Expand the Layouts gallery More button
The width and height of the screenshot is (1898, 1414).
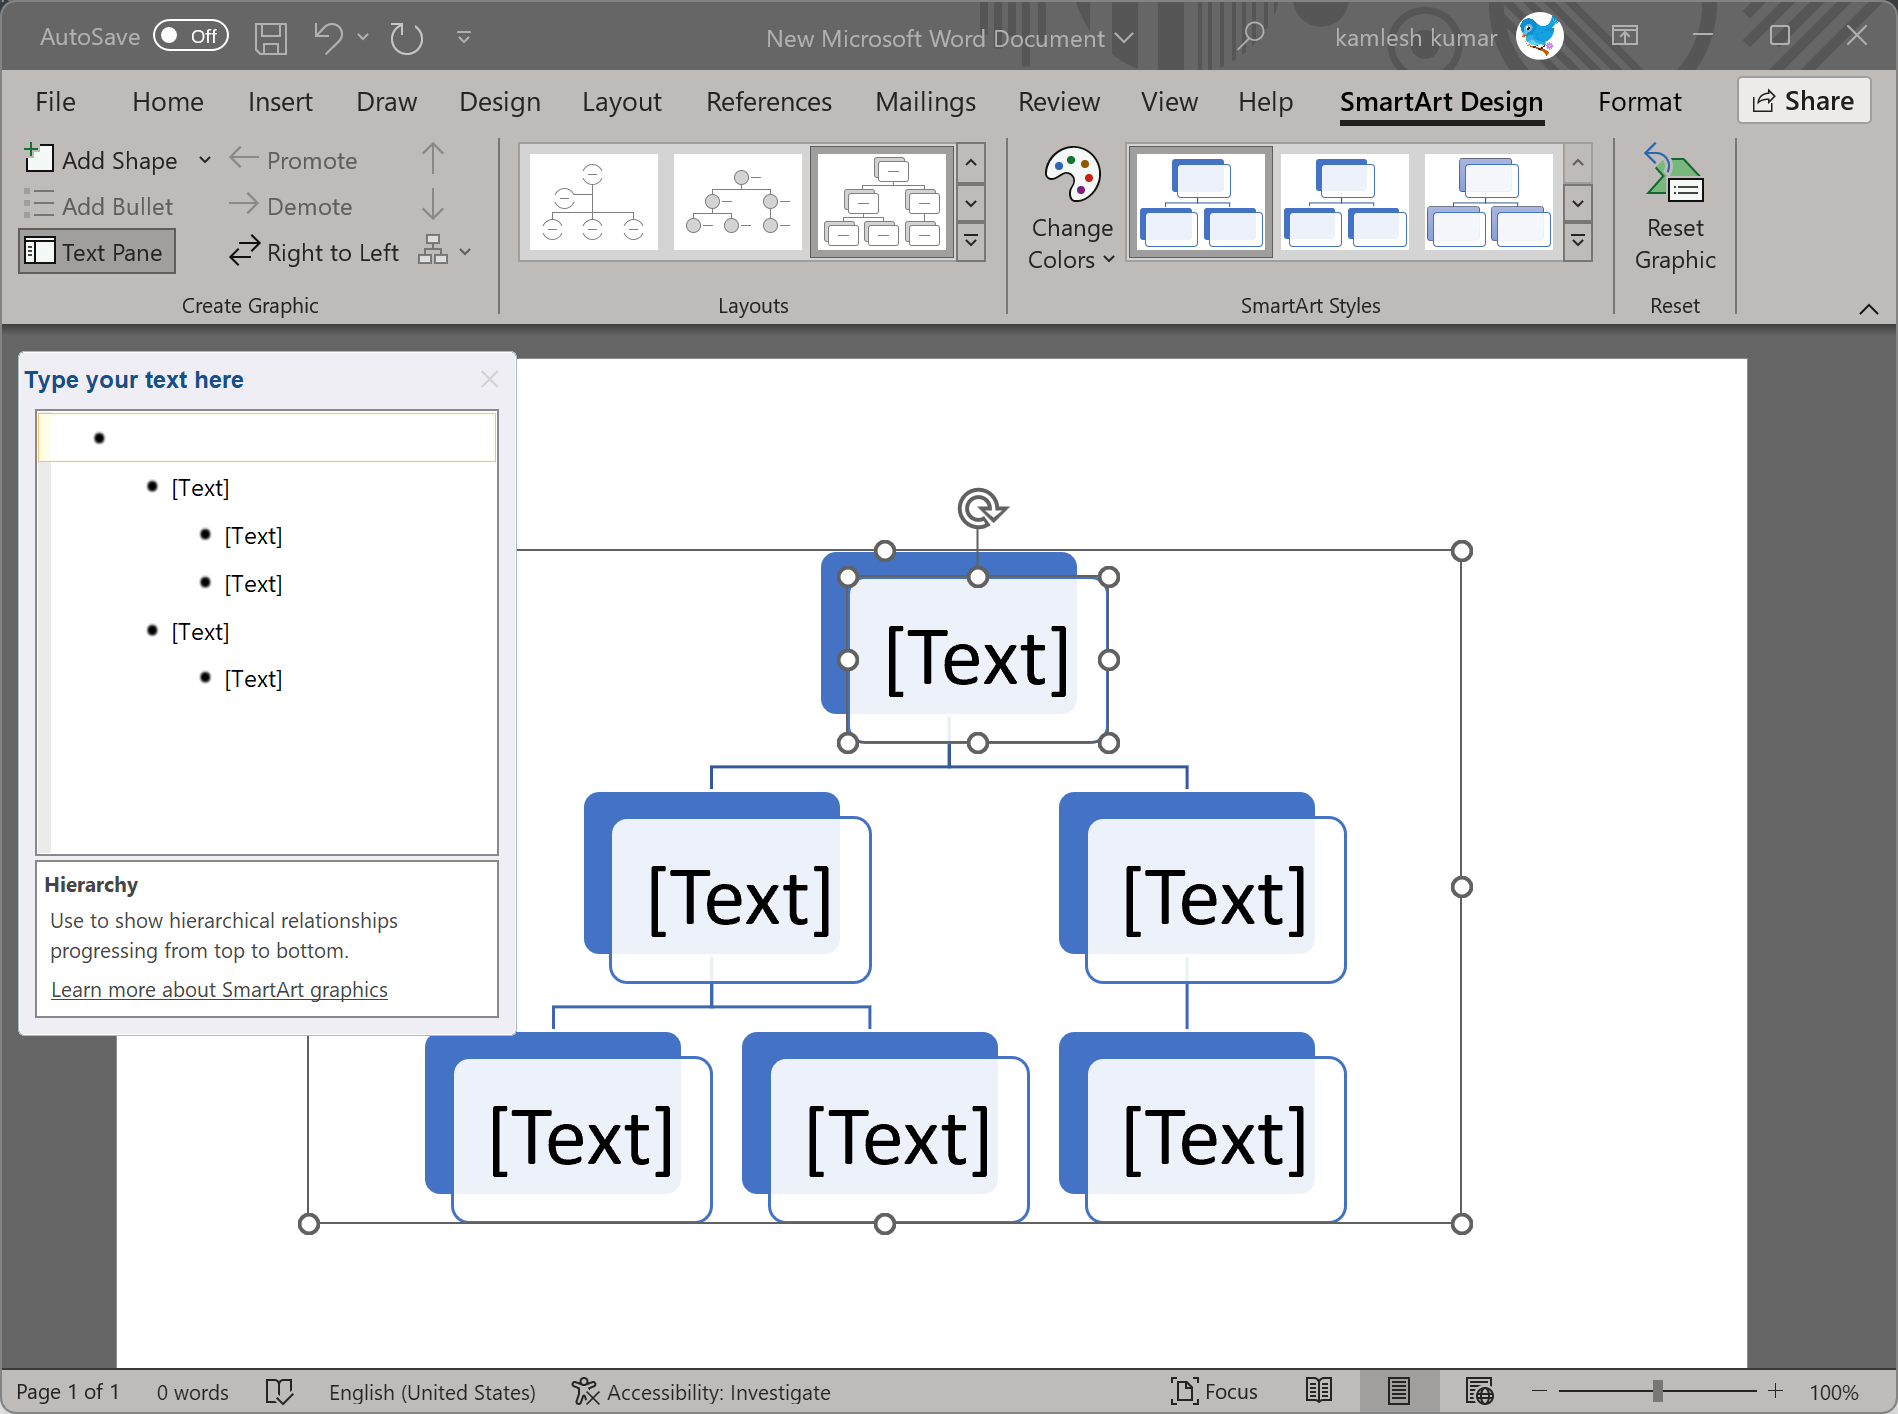(971, 241)
